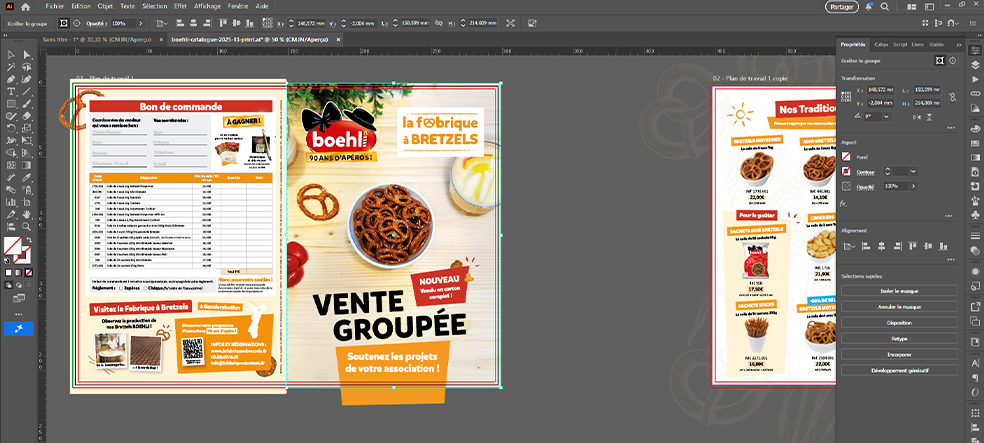Select the Eraser tool
This screenshot has width=984, height=443.
[26, 116]
